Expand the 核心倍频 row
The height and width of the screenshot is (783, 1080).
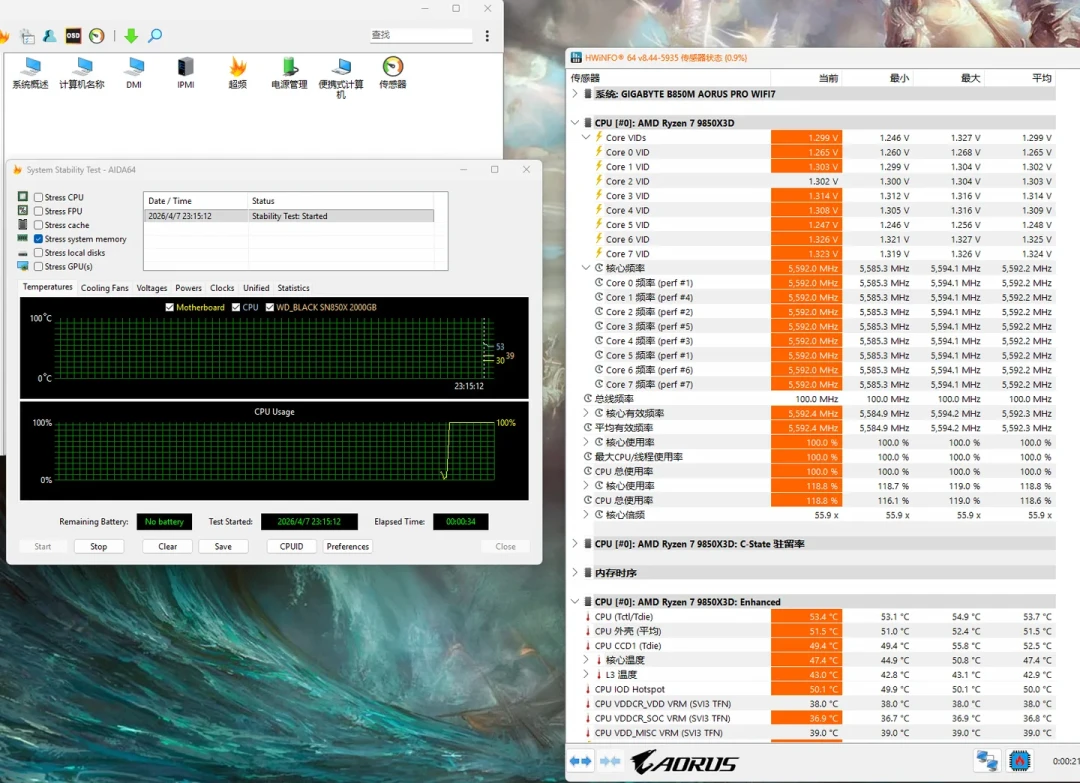pyautogui.click(x=586, y=514)
